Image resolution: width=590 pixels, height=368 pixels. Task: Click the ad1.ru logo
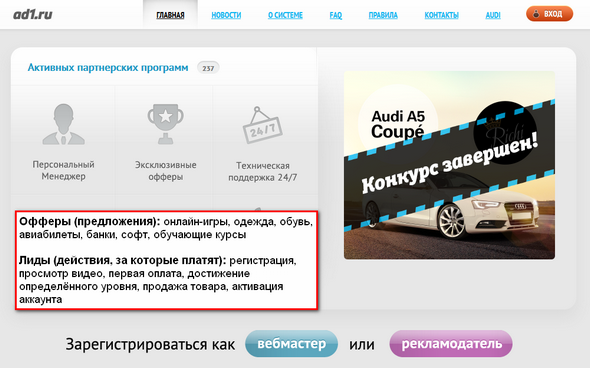(33, 15)
